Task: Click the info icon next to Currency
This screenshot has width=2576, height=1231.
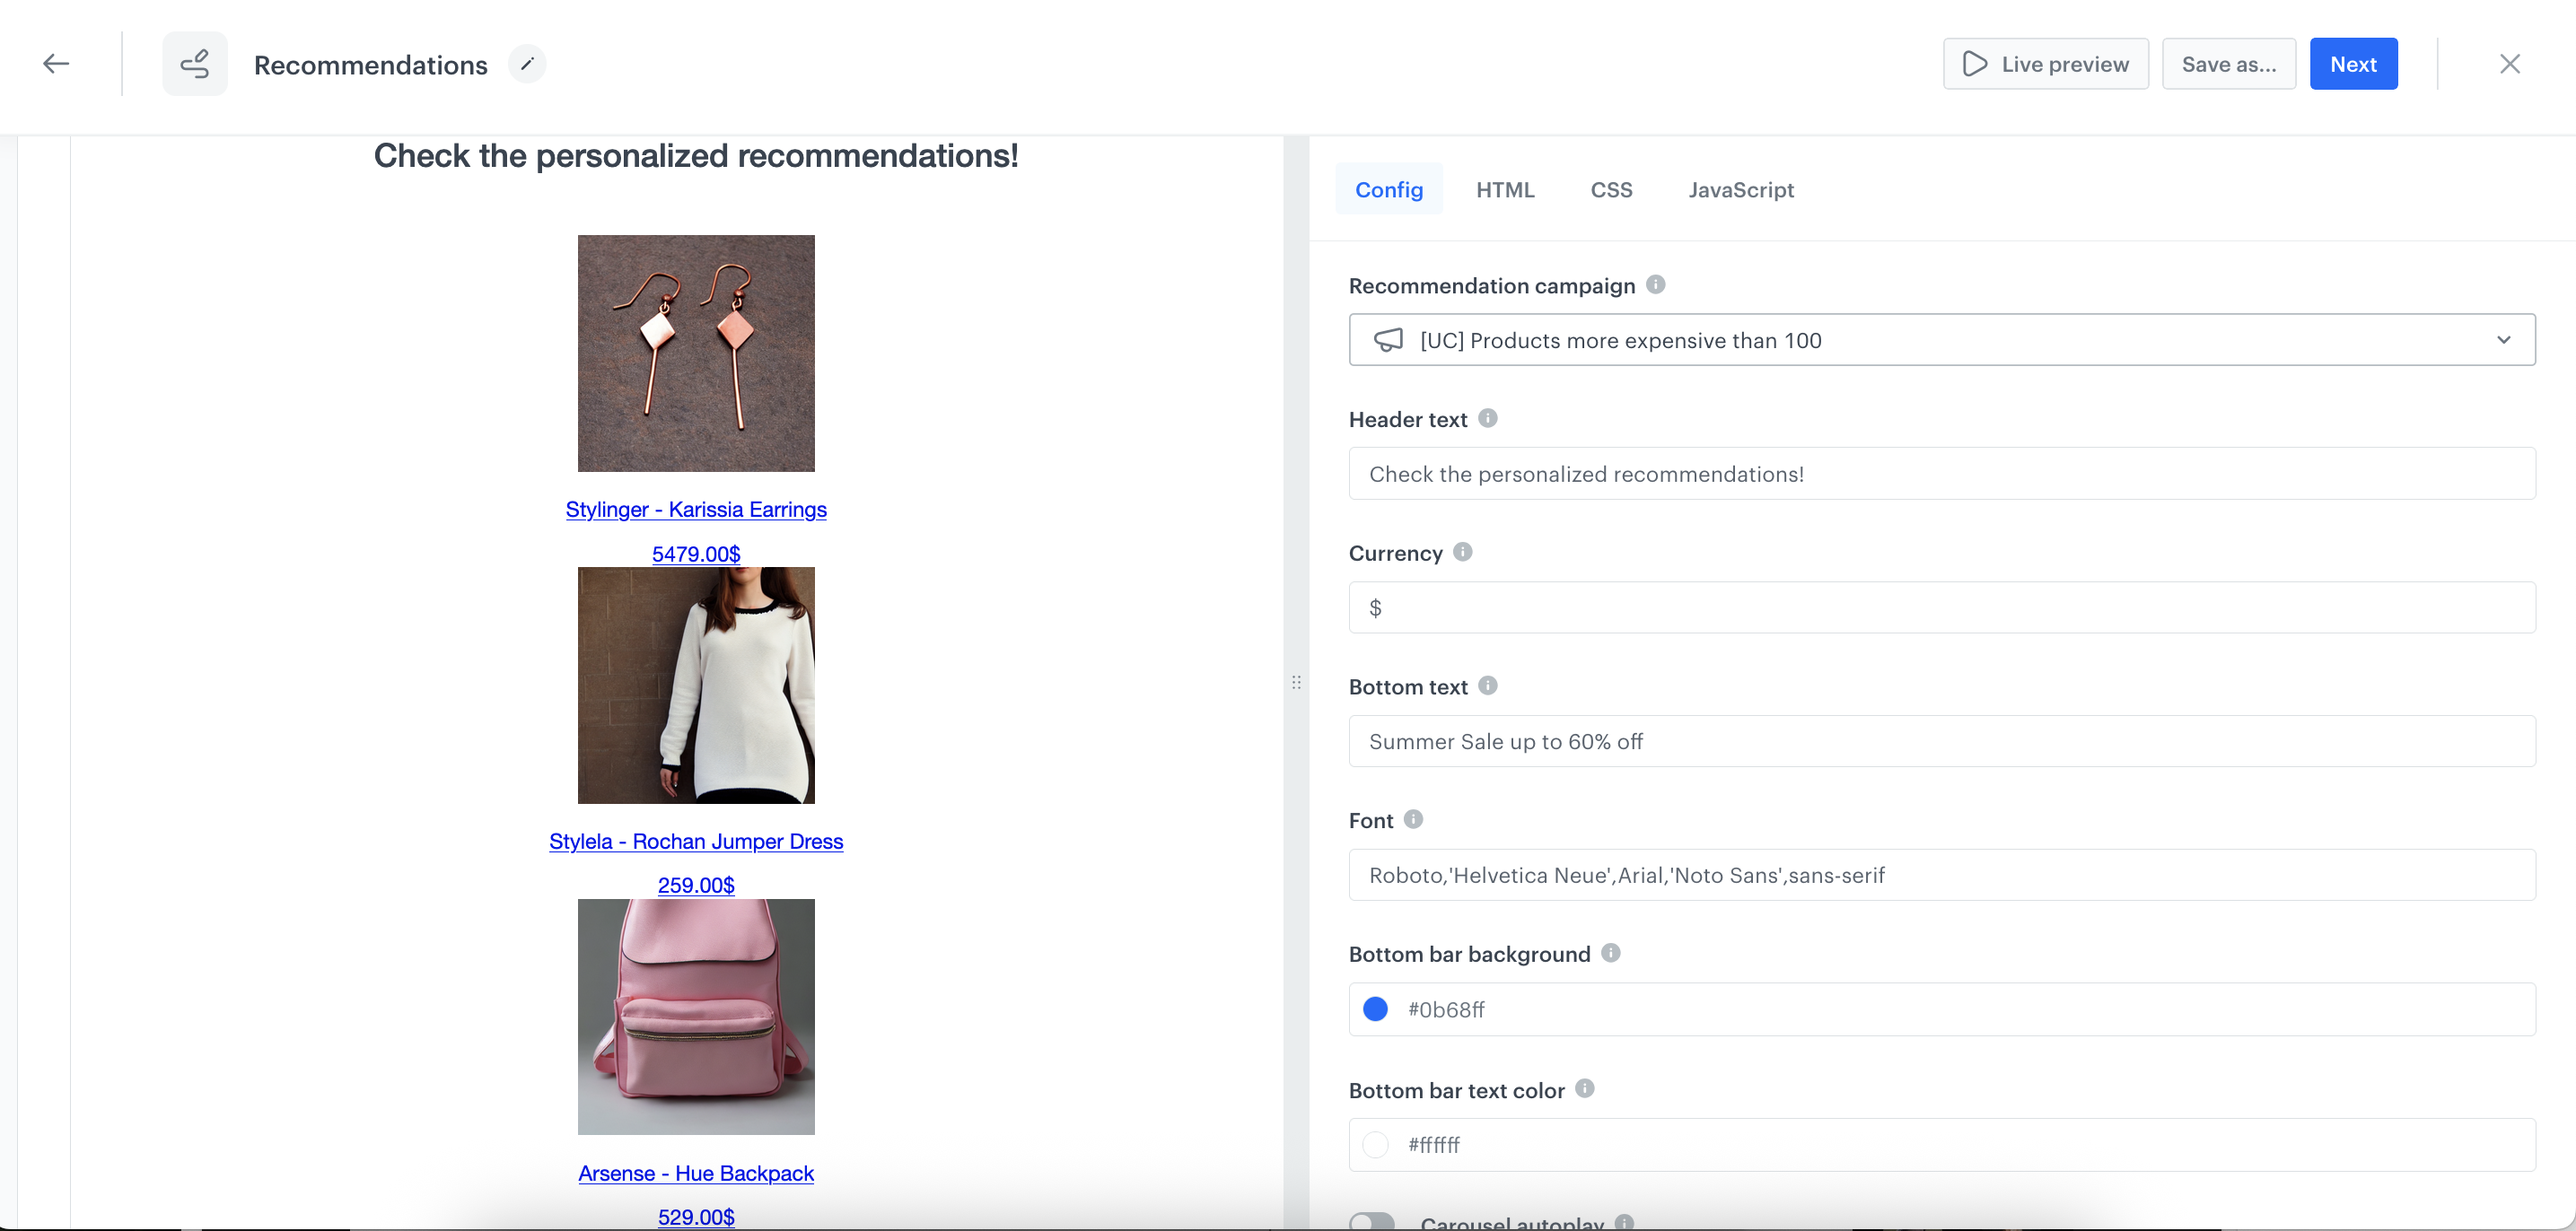Action: coord(1462,551)
